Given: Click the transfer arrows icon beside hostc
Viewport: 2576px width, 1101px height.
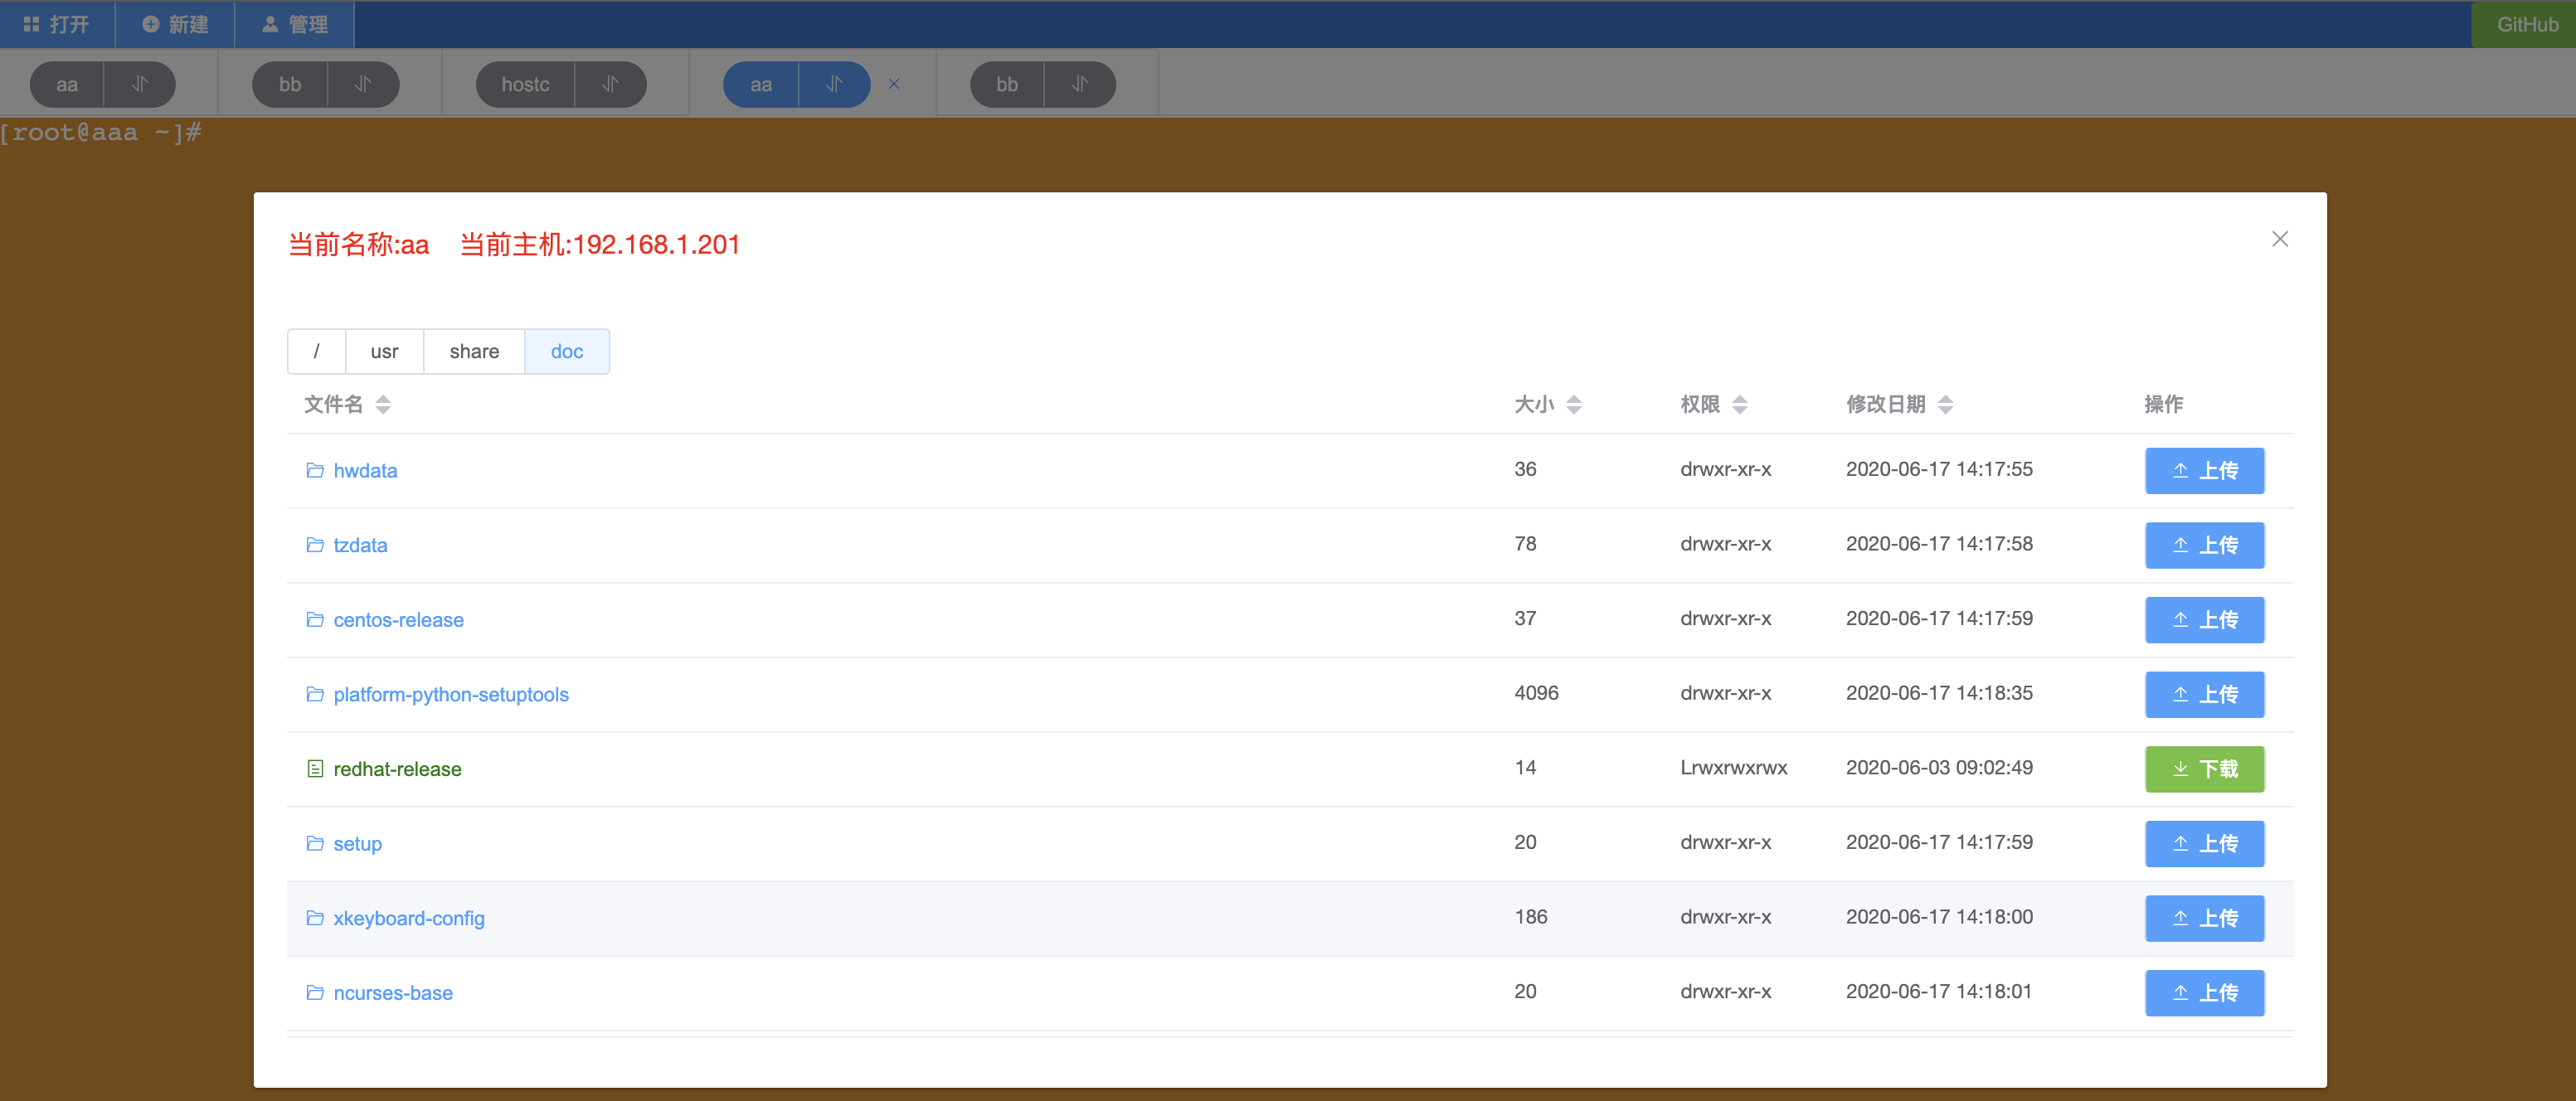Looking at the screenshot, I should click(610, 84).
